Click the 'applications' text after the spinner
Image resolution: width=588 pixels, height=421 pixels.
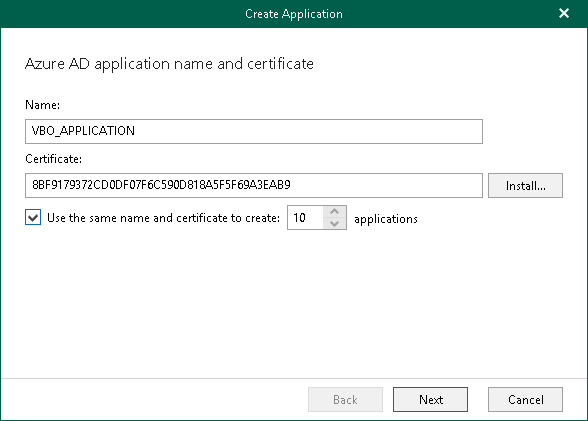coord(386,219)
